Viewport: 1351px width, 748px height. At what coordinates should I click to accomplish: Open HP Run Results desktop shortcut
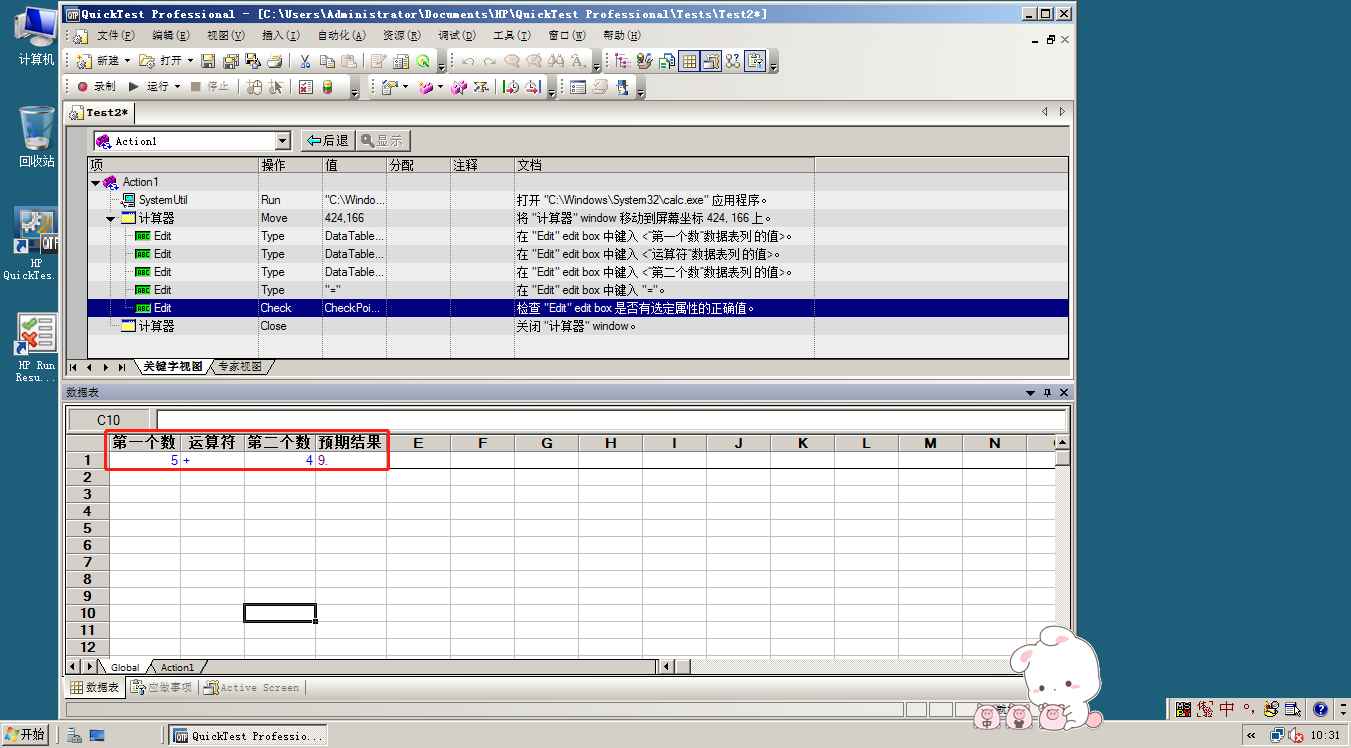click(x=36, y=347)
